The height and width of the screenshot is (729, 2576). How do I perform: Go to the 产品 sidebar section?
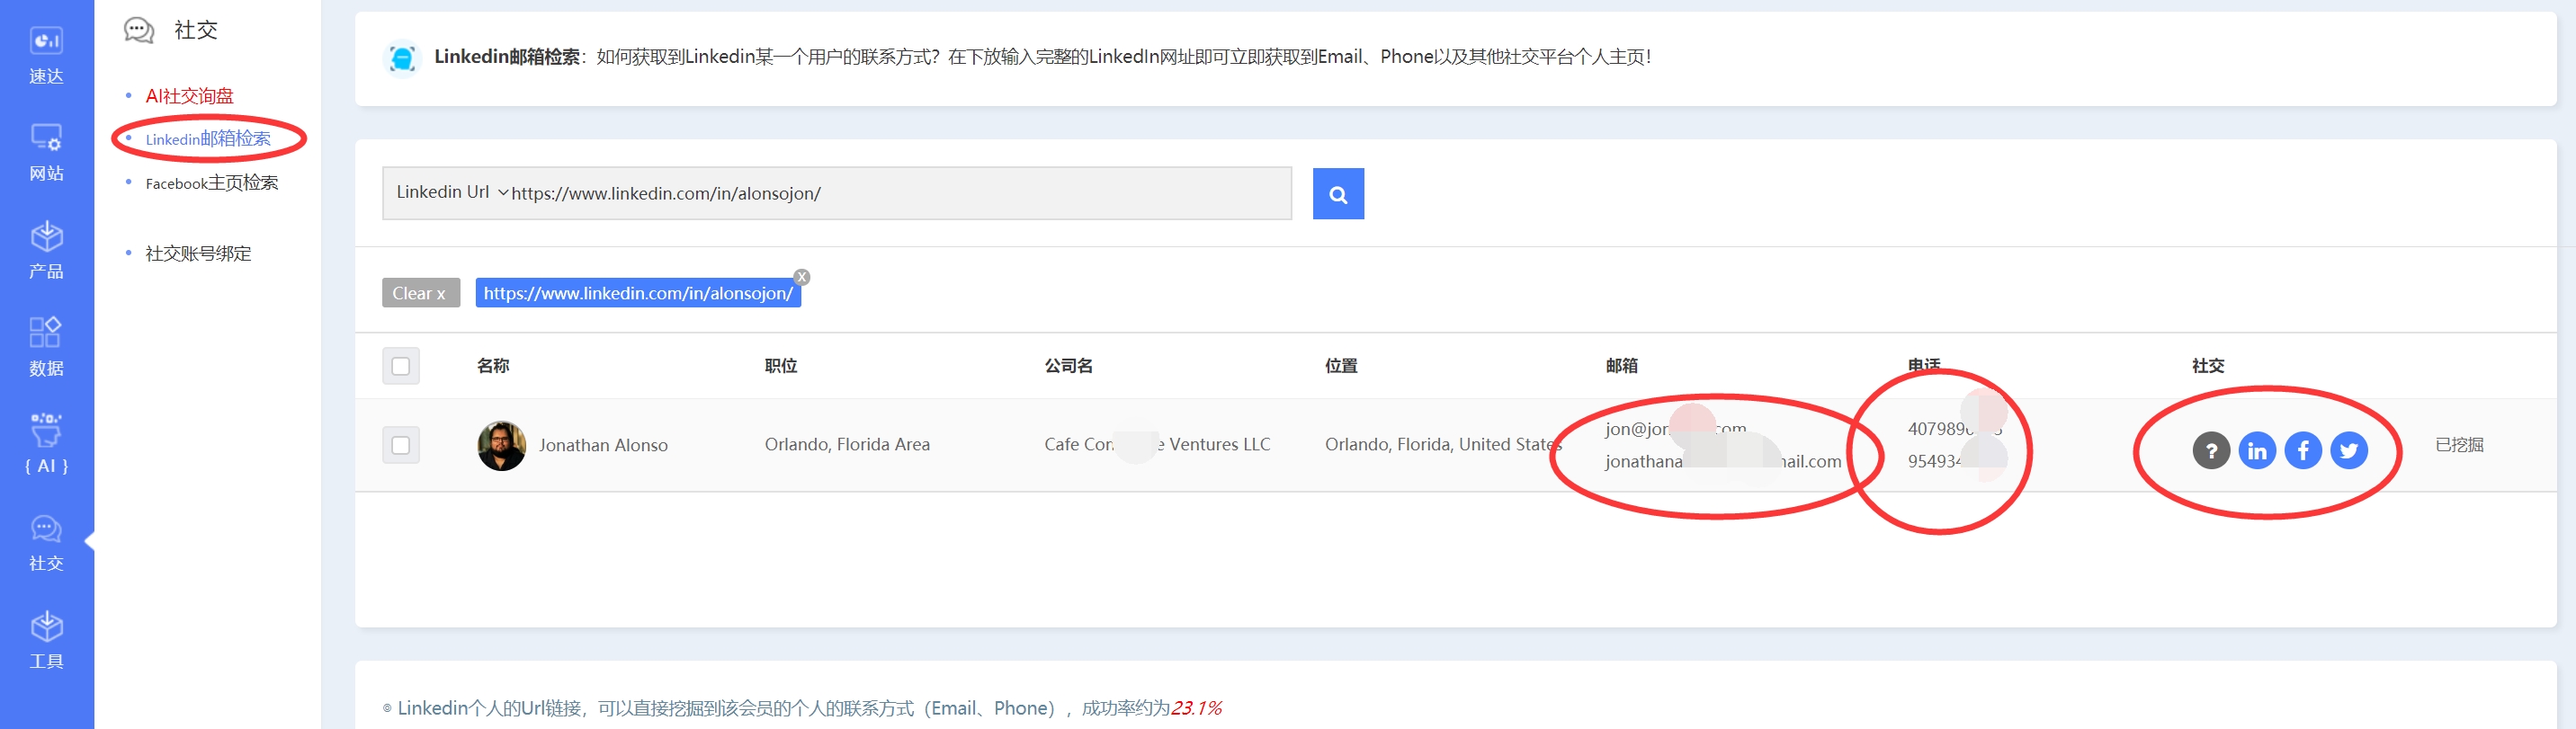46,249
